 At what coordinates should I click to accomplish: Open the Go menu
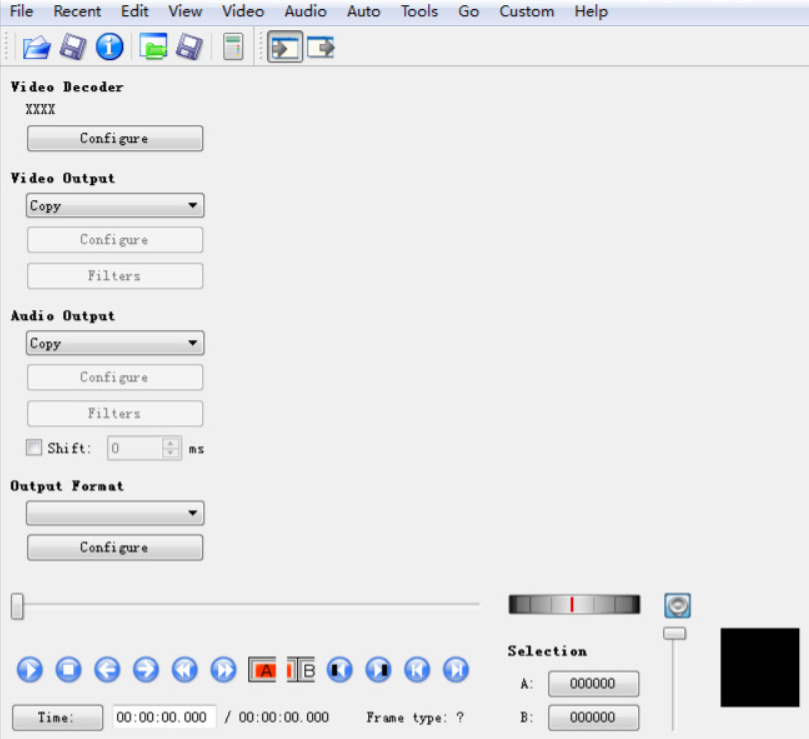point(468,11)
